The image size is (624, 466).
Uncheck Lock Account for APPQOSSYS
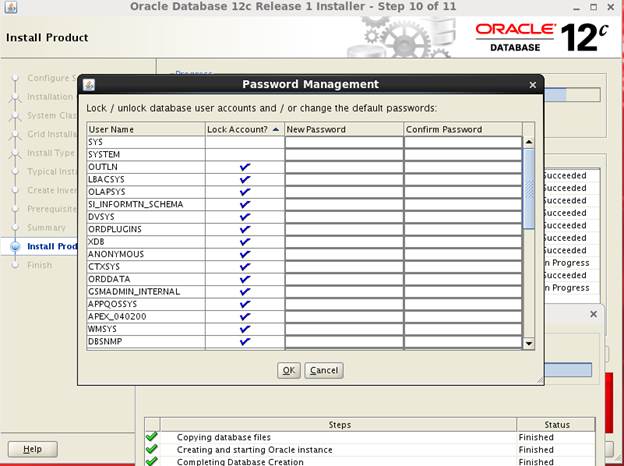[245, 304]
